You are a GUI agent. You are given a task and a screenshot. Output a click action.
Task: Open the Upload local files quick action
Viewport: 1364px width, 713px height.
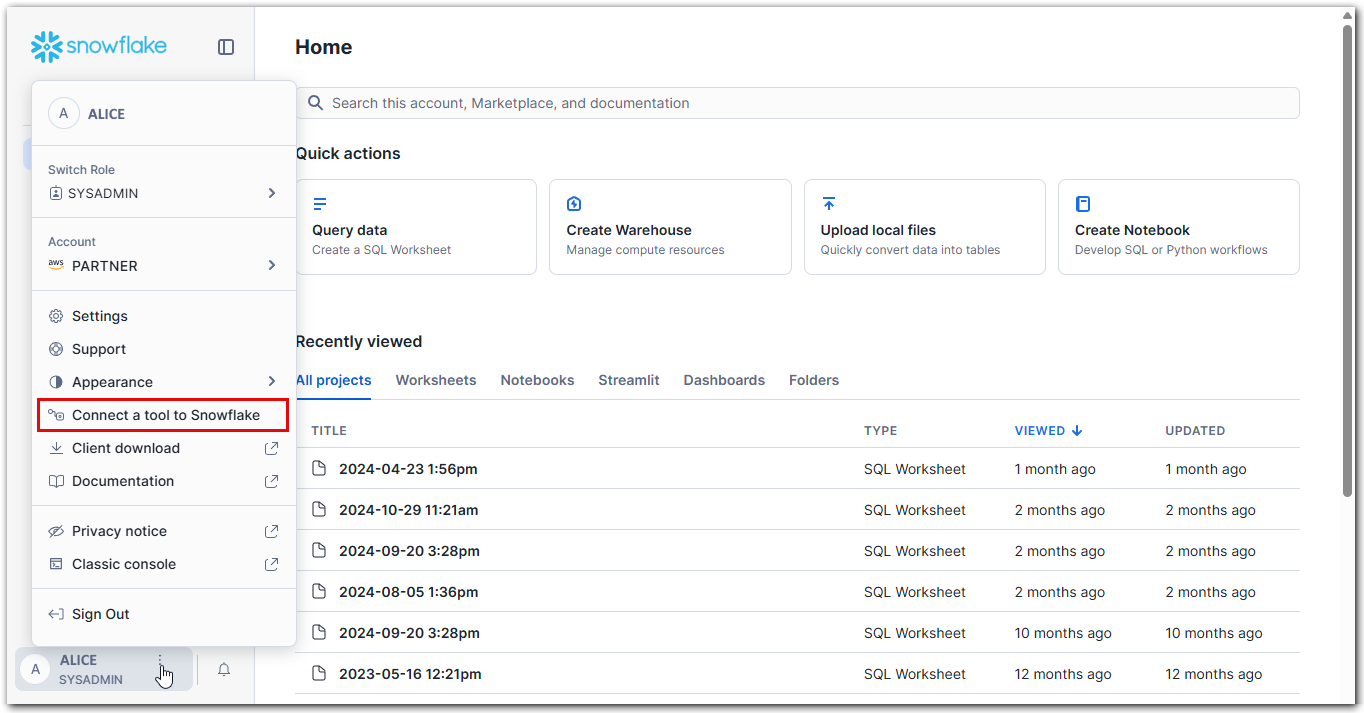(x=925, y=227)
